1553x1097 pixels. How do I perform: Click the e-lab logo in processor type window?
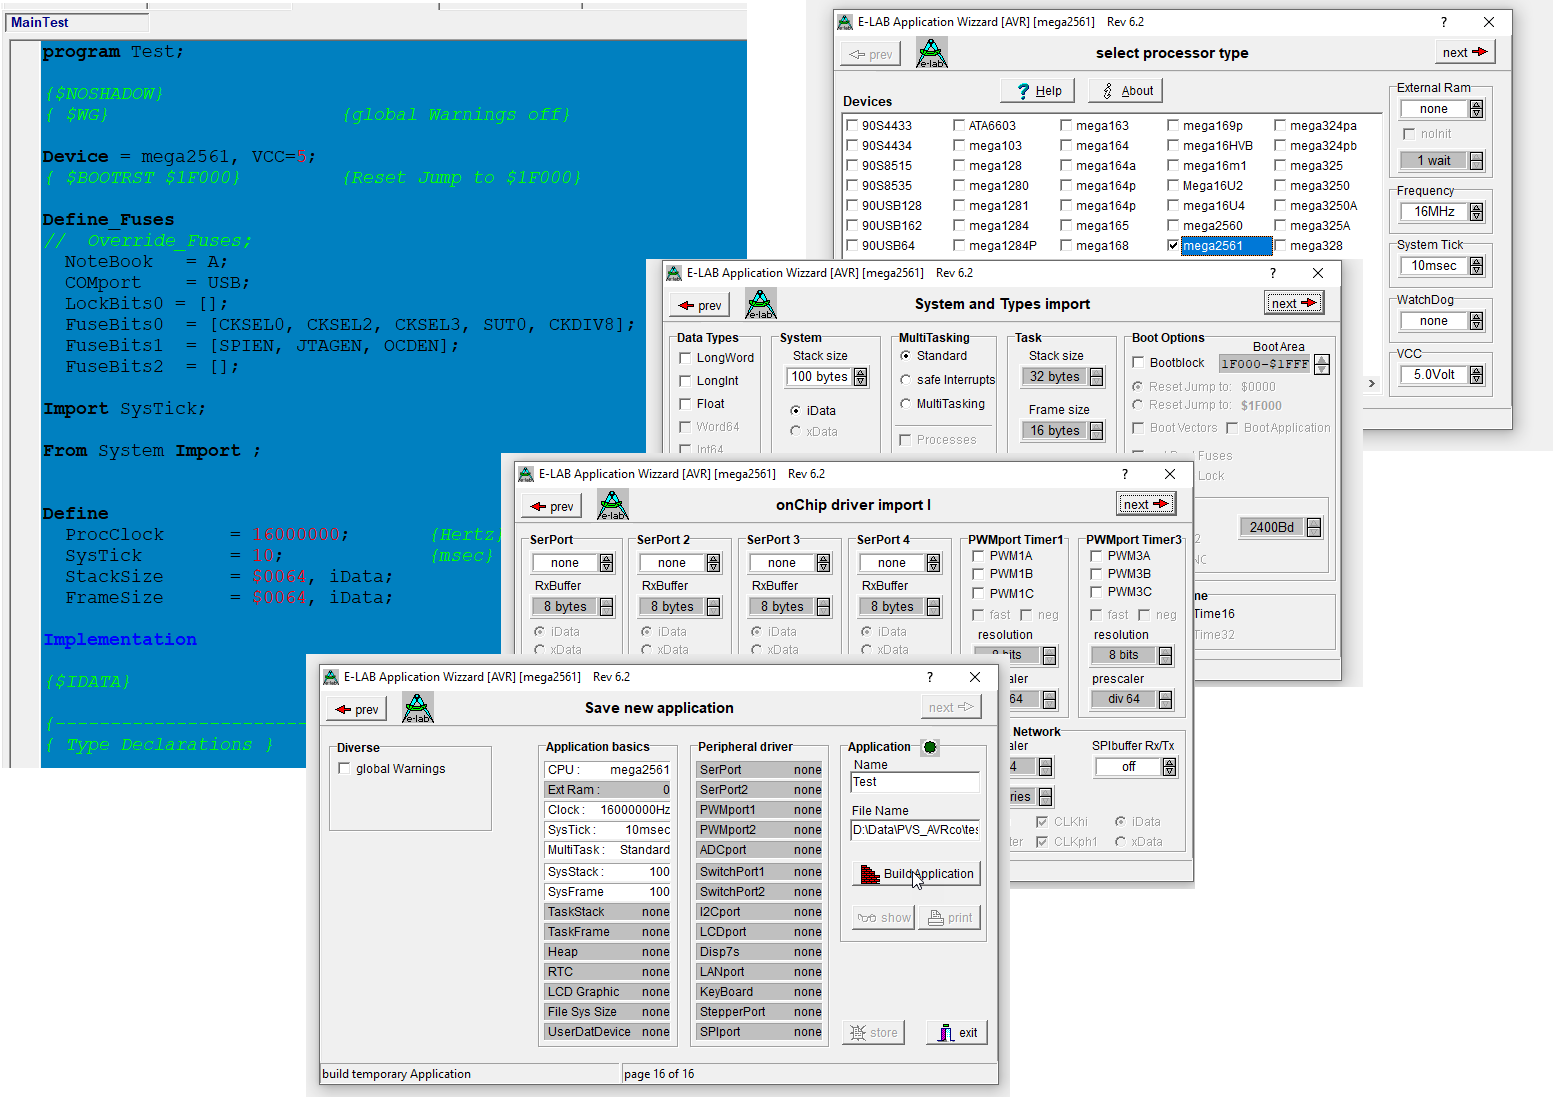pyautogui.click(x=931, y=53)
